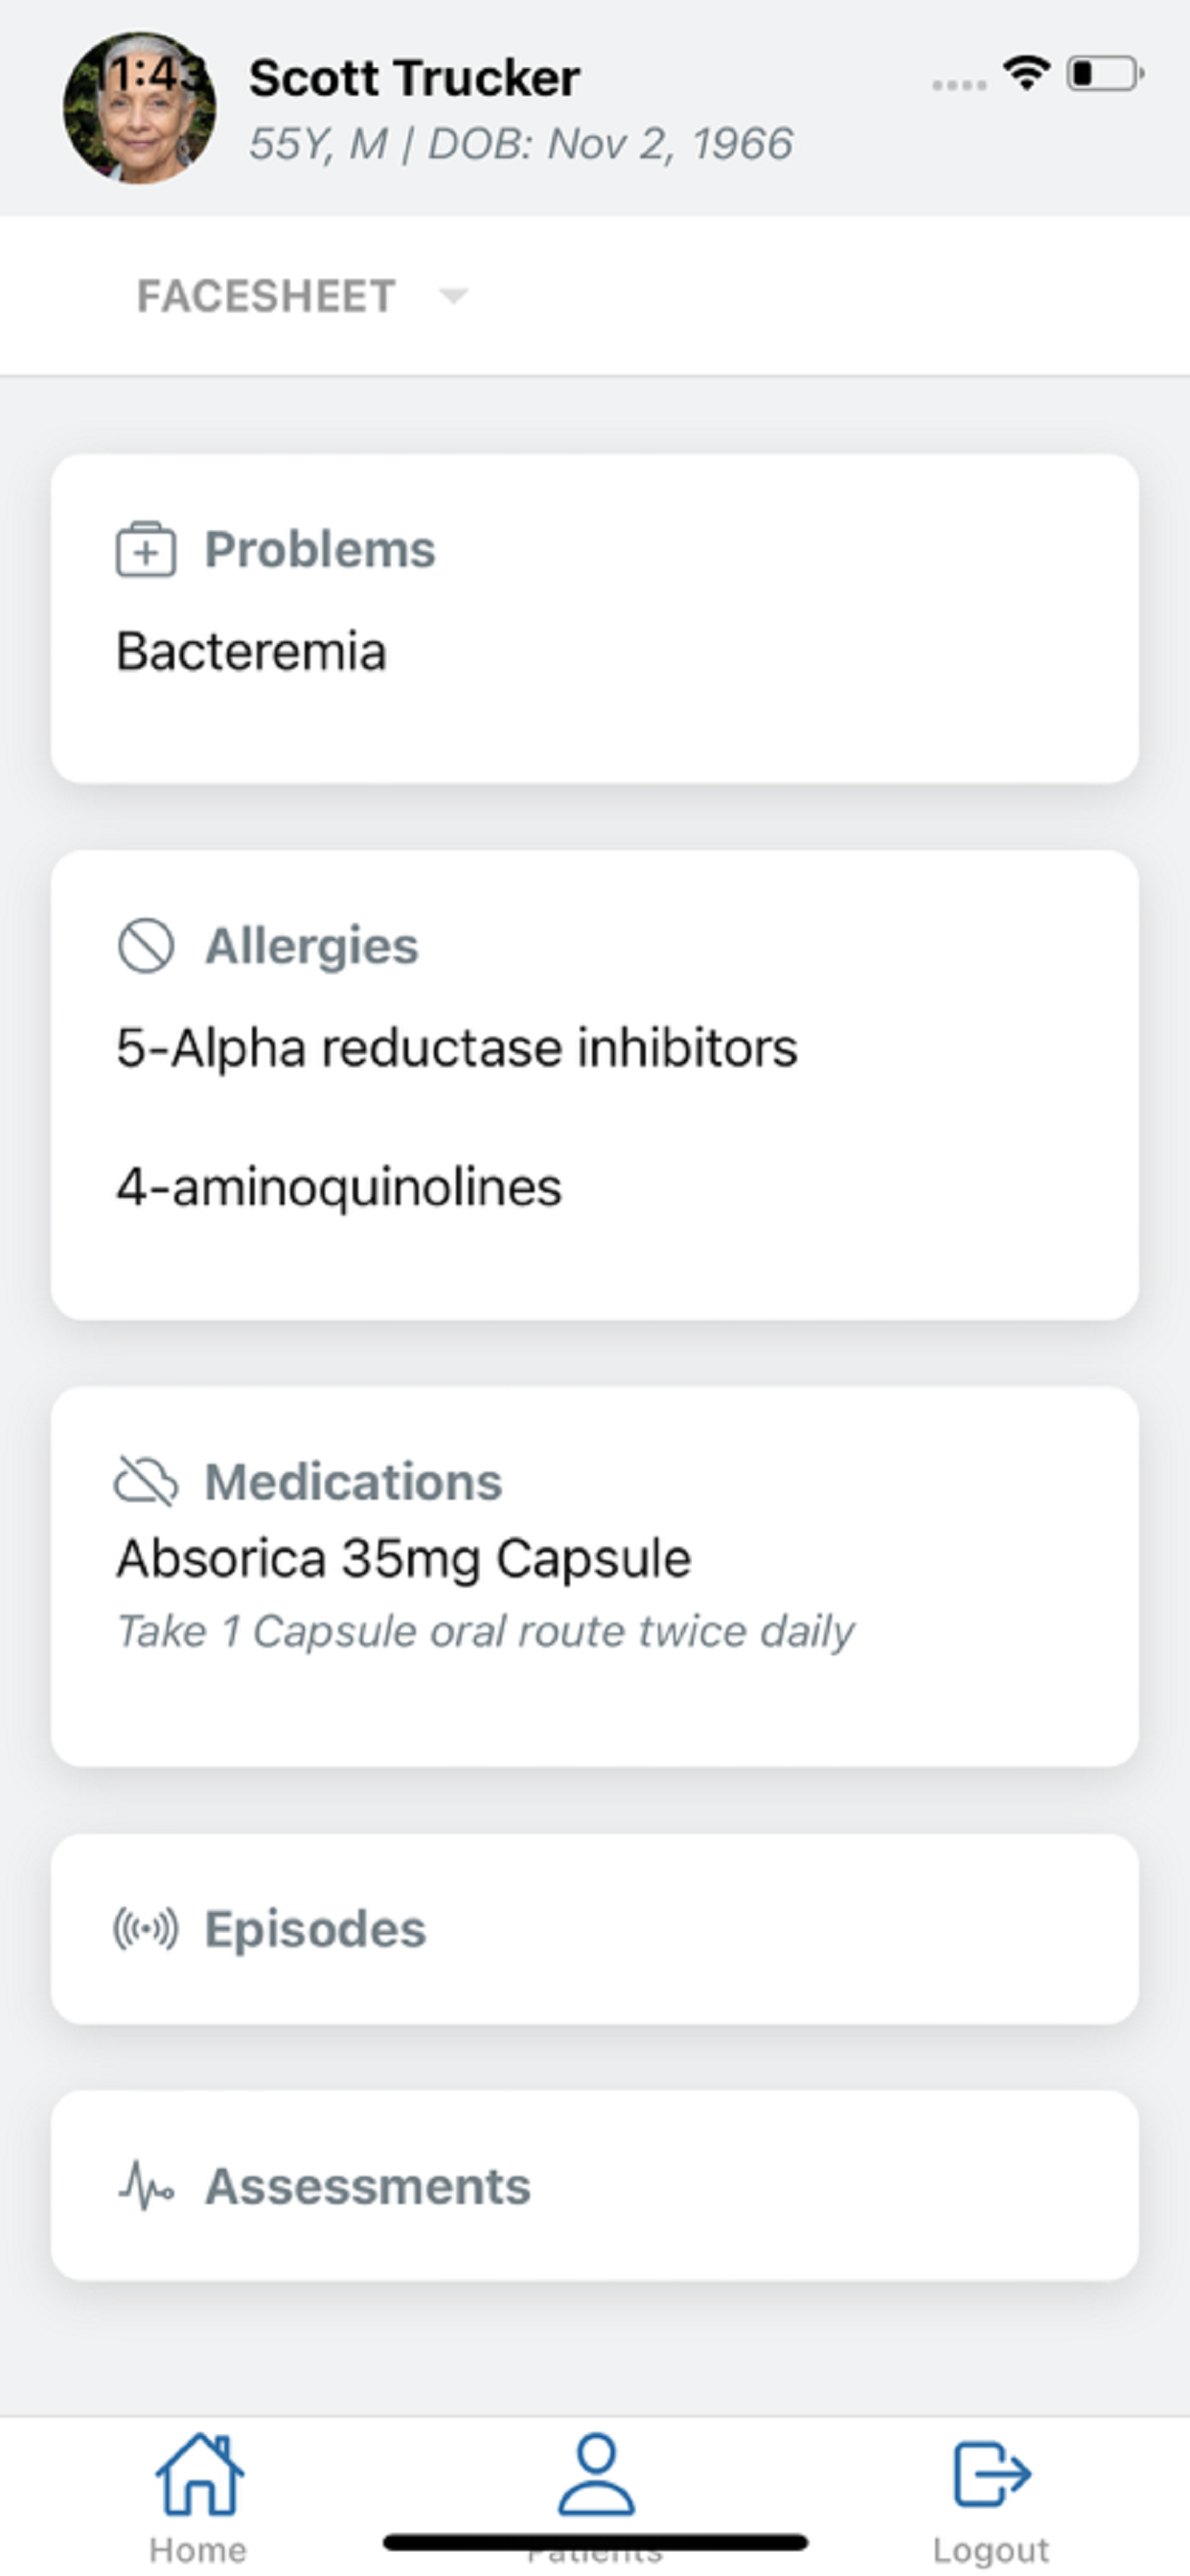
Task: Tap the Scott Trucker patient name
Action: [414, 77]
